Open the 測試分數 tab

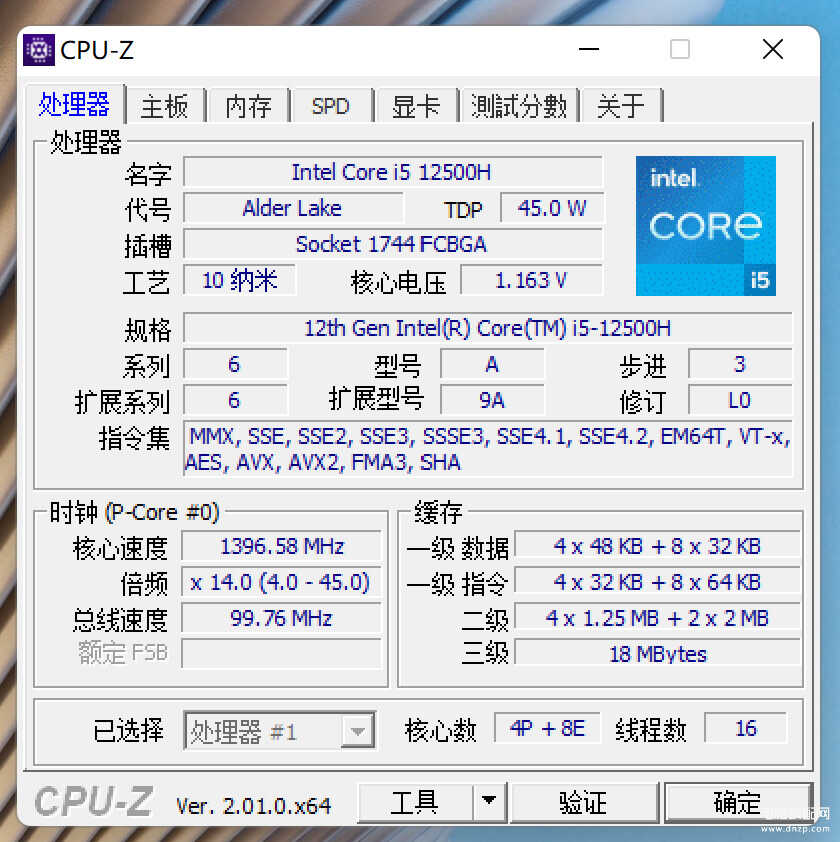(518, 106)
